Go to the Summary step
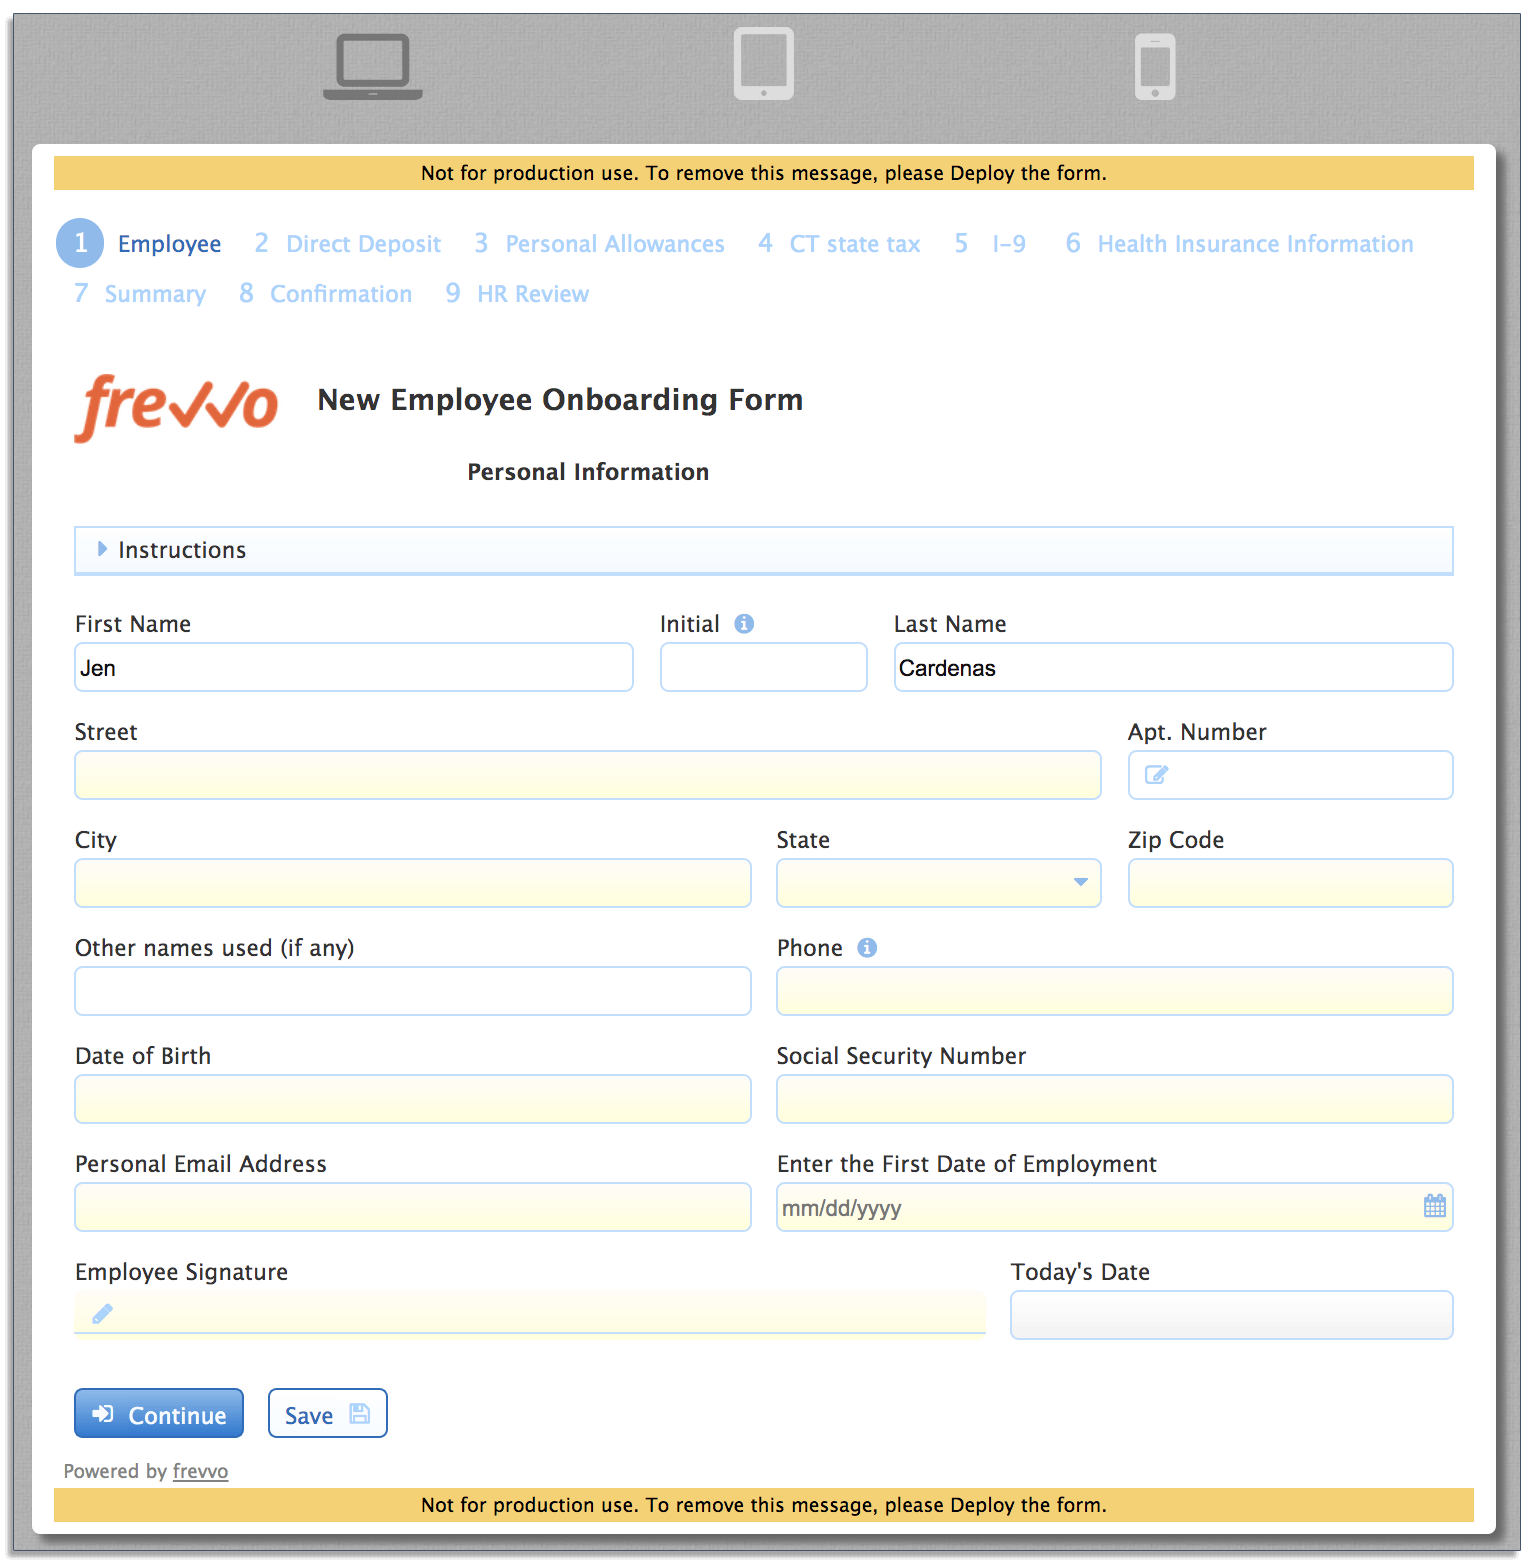Viewport: 1535px width, 1565px height. click(140, 294)
